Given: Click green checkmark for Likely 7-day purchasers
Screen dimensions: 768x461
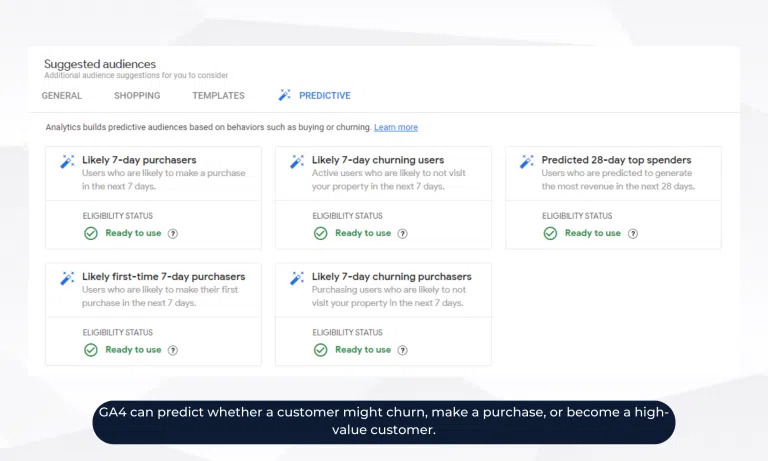Looking at the screenshot, I should (91, 233).
